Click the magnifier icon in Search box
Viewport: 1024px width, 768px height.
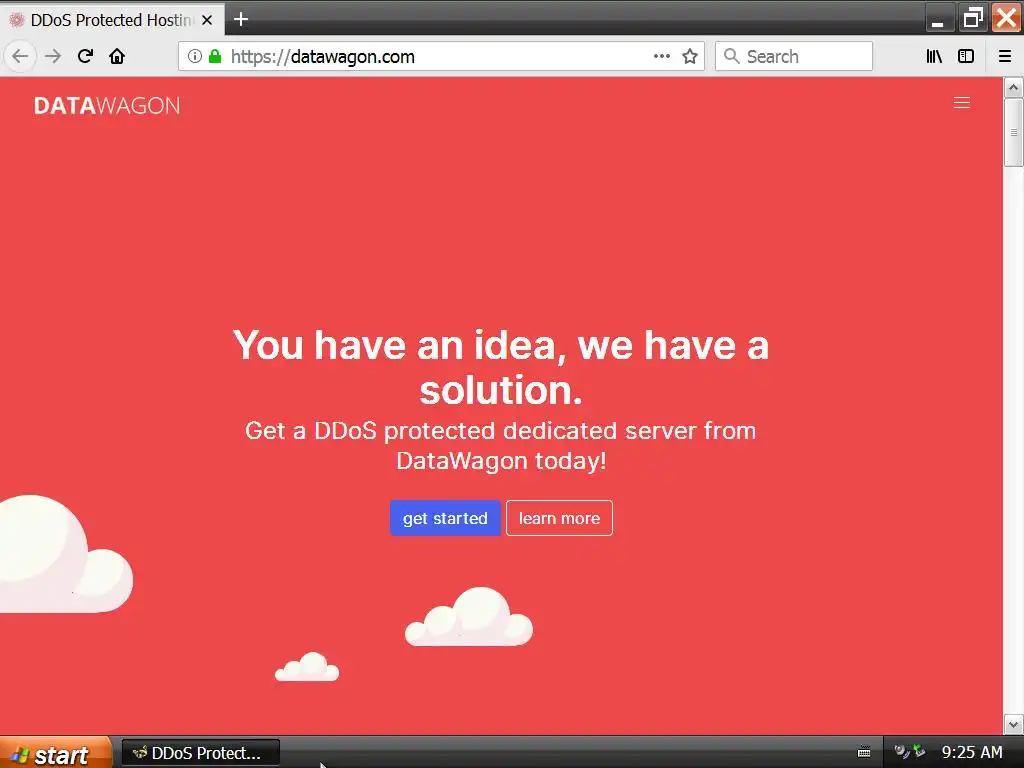click(x=731, y=56)
